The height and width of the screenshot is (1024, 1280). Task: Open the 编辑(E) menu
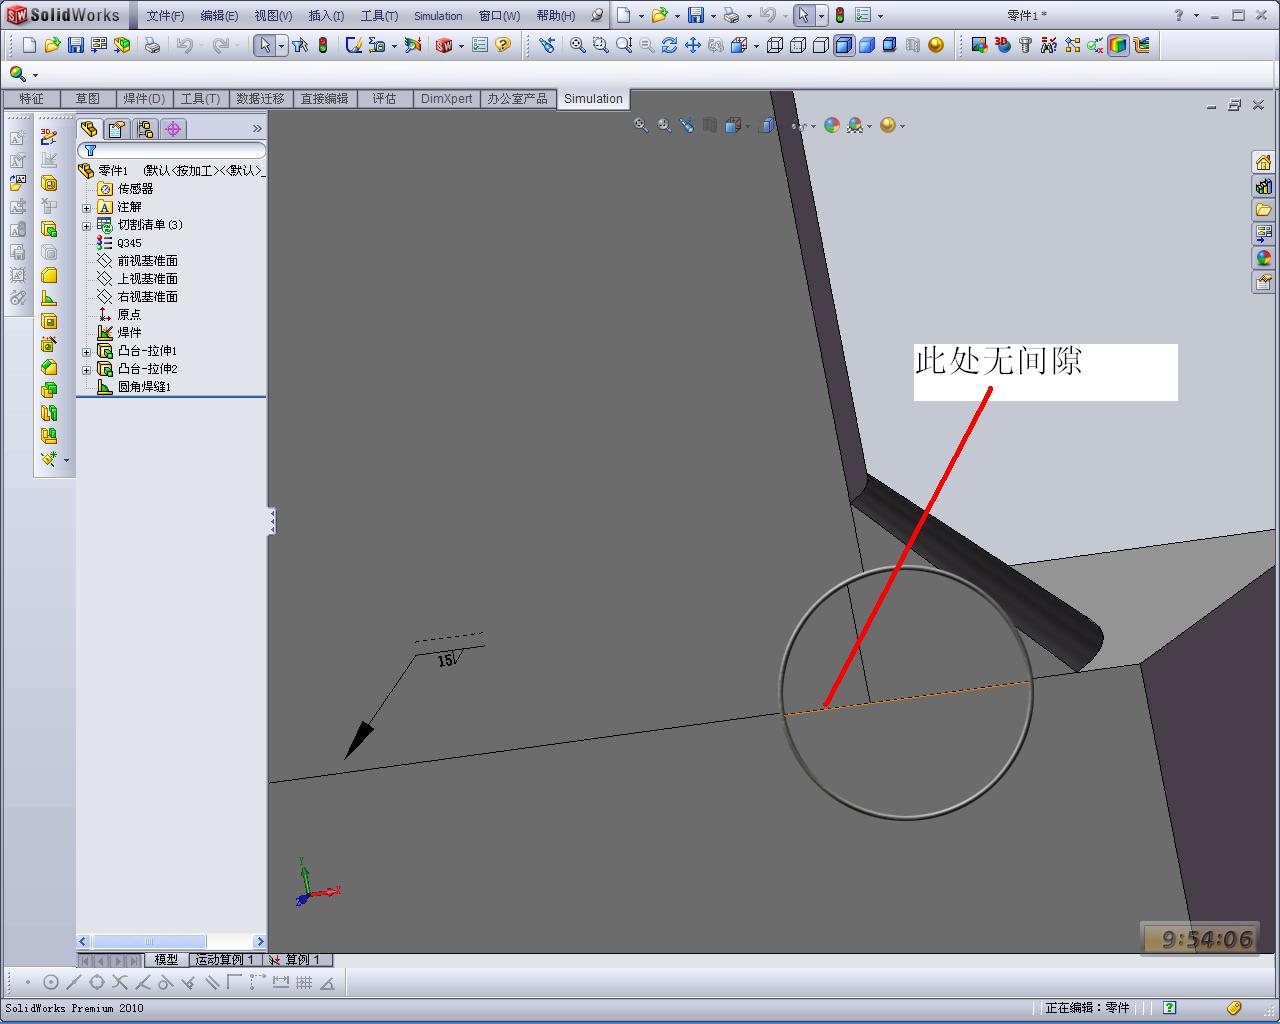[x=219, y=16]
